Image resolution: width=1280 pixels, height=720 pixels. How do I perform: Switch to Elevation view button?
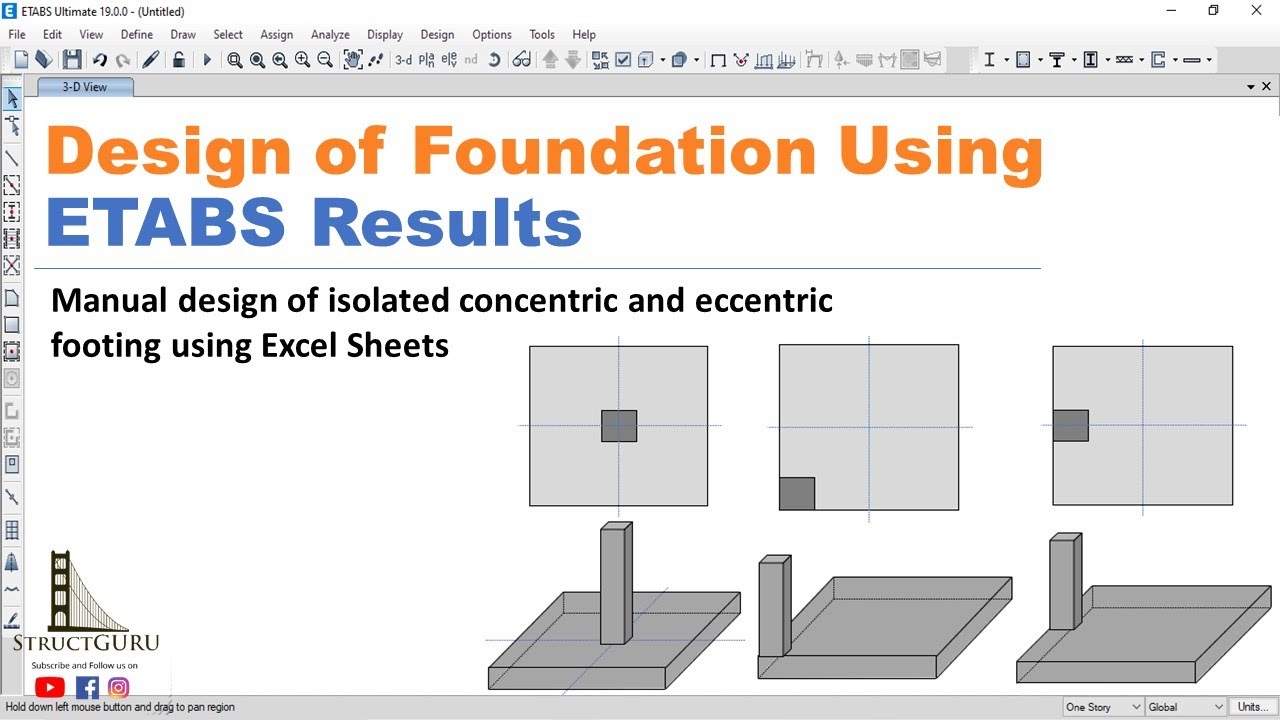449,60
